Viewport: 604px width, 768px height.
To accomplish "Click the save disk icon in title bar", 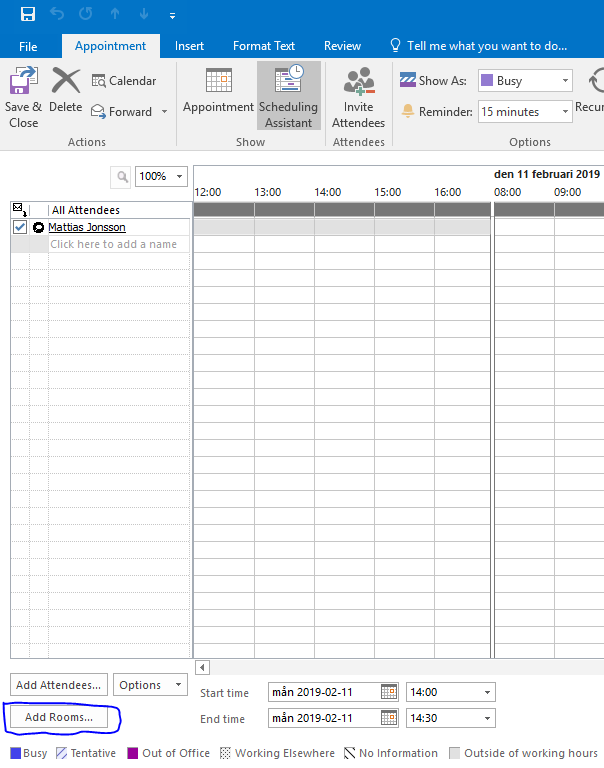I will [28, 15].
